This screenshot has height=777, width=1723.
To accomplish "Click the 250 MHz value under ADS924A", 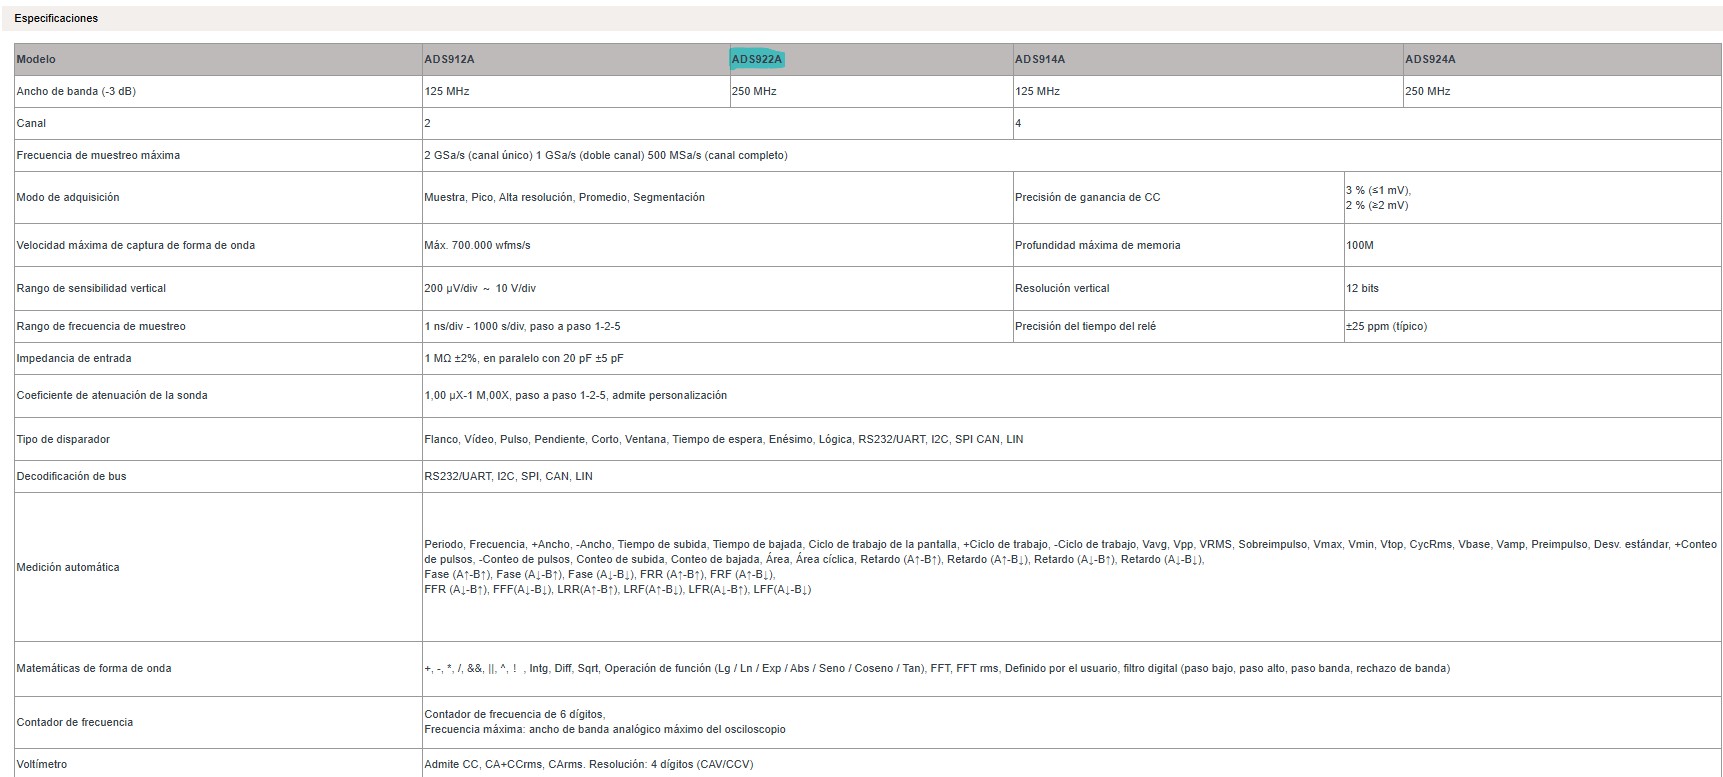I will pyautogui.click(x=1427, y=91).
